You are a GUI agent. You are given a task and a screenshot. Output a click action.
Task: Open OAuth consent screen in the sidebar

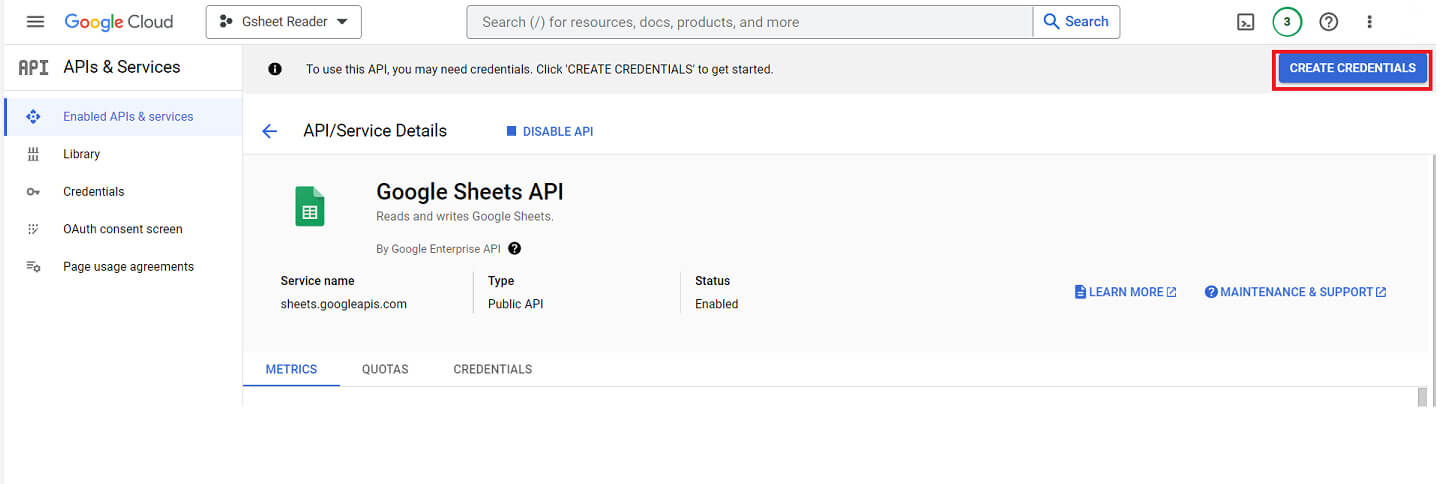123,229
